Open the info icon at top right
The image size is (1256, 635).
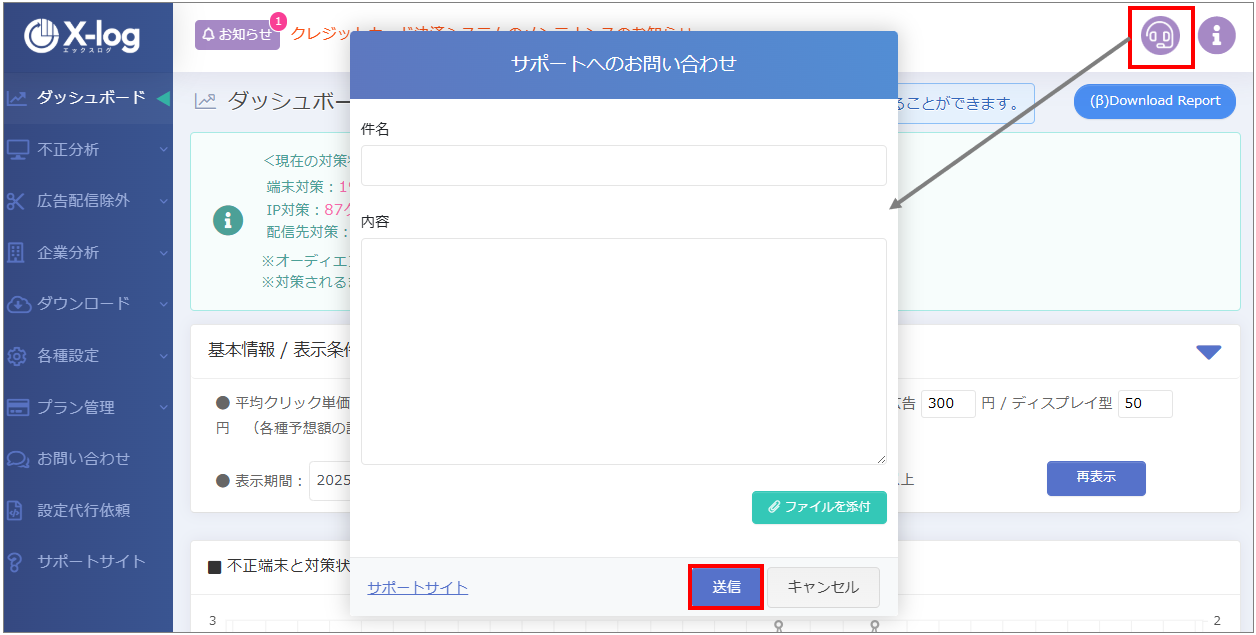(1216, 36)
